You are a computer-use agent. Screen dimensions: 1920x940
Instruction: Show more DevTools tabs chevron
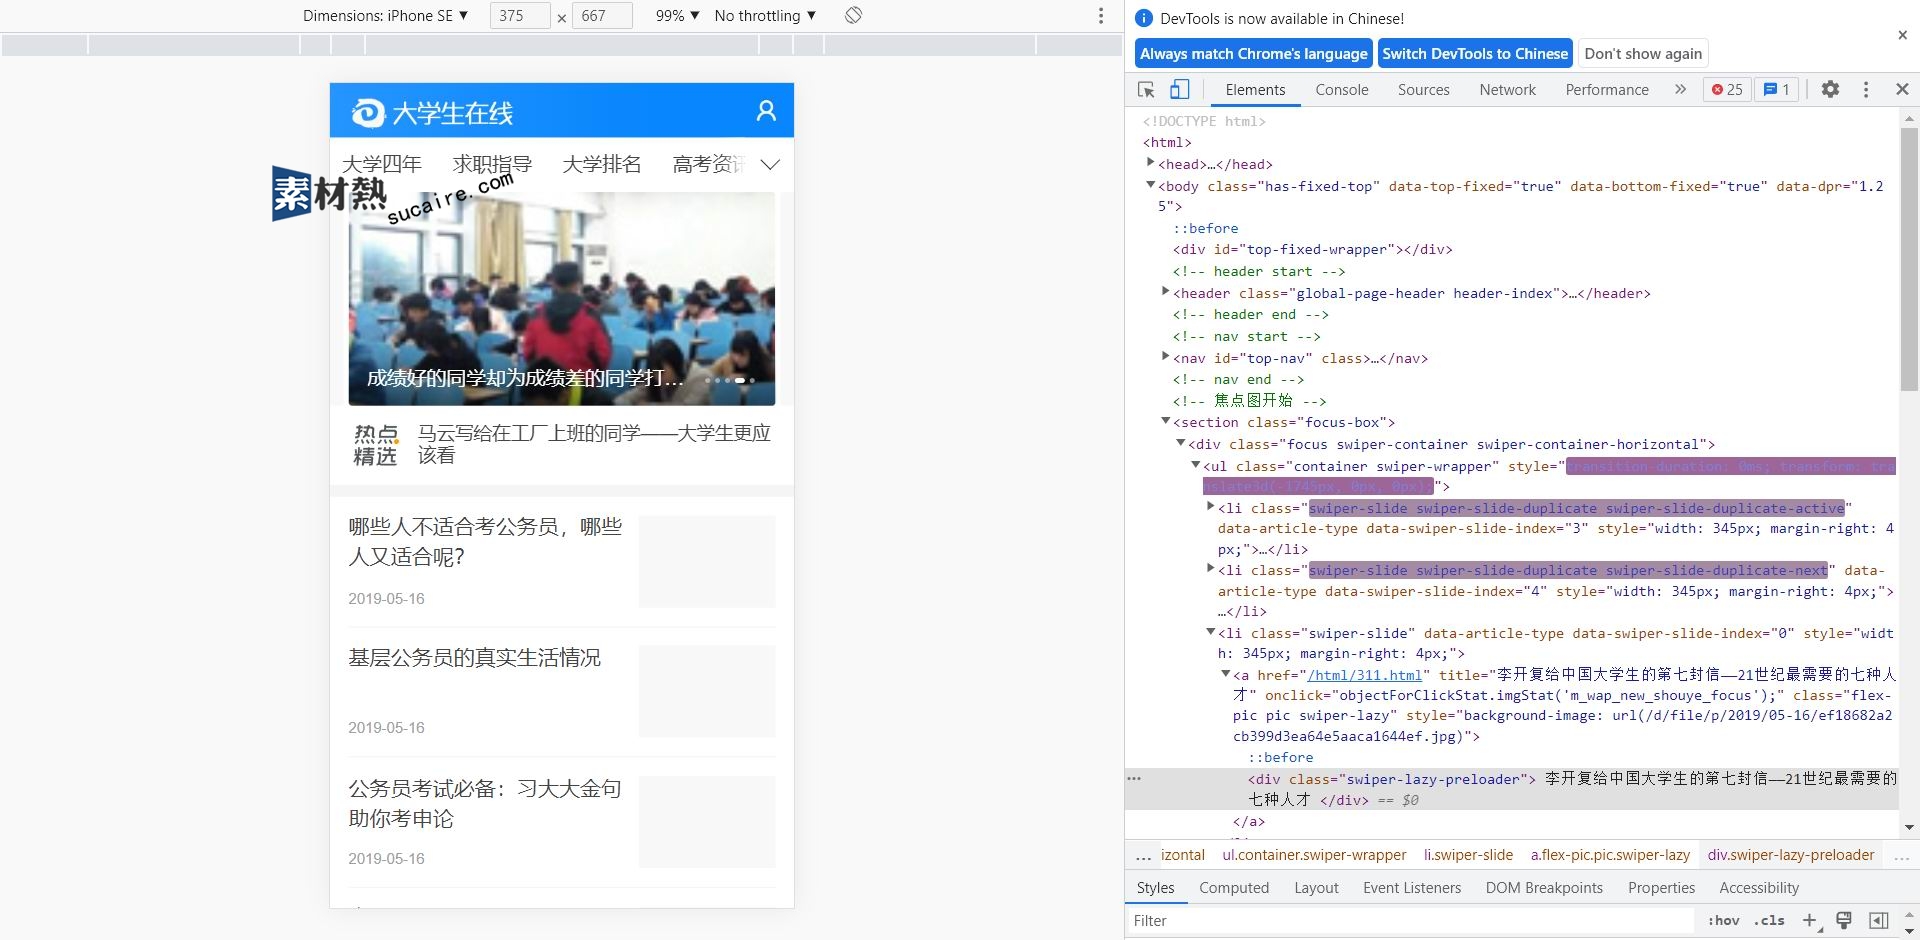click(1680, 90)
